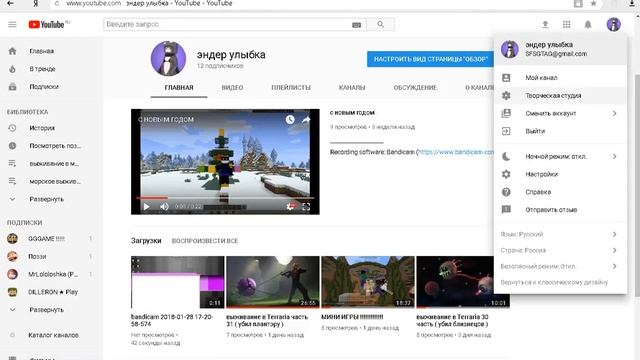The height and width of the screenshot is (360, 640).
Task: Click the Главная home icon in sidebar
Action: (12, 51)
